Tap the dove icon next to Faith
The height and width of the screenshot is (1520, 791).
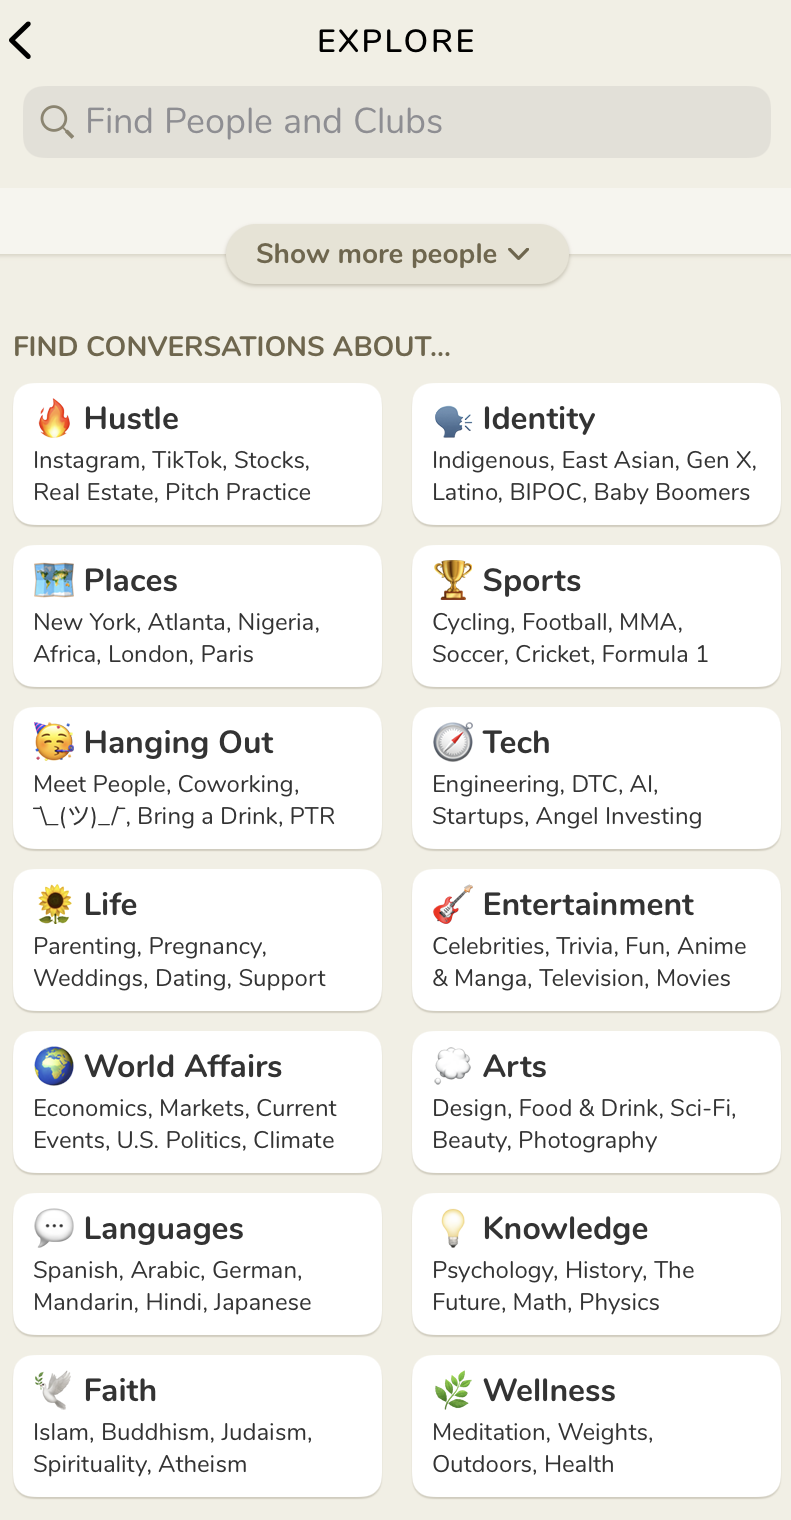[x=54, y=1391]
